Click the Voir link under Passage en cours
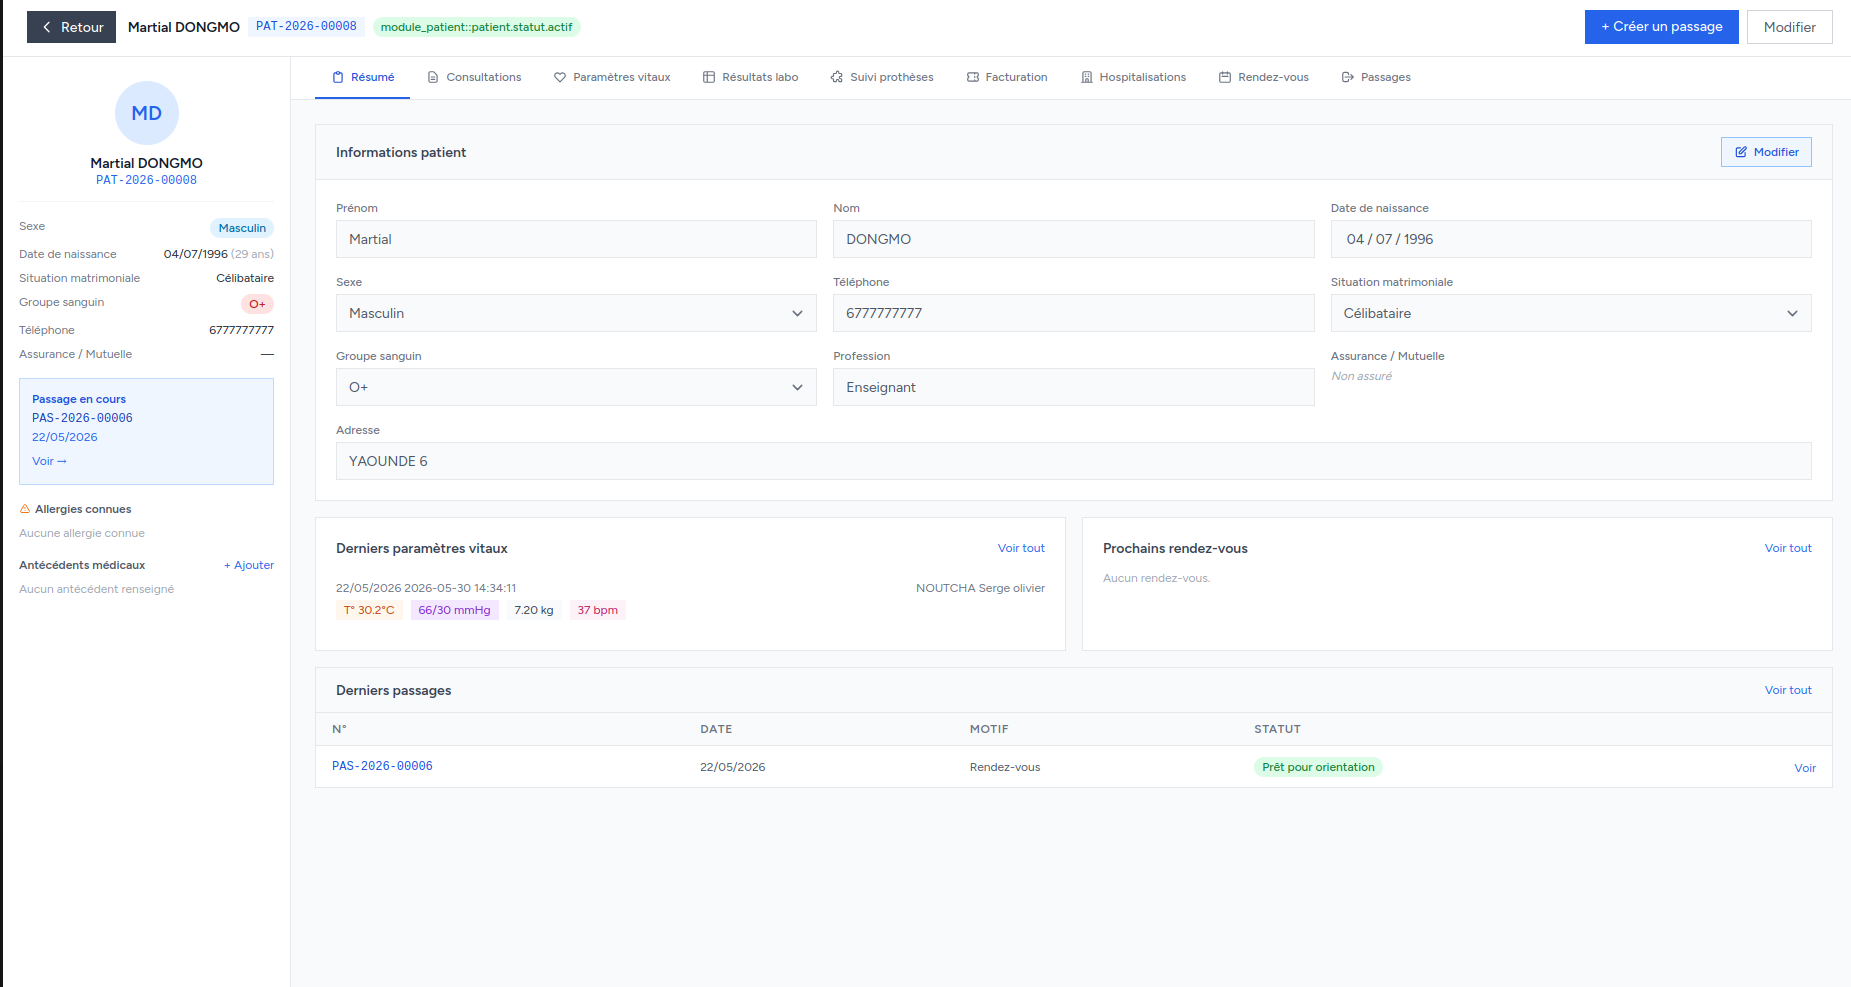This screenshot has width=1851, height=987. coord(49,461)
